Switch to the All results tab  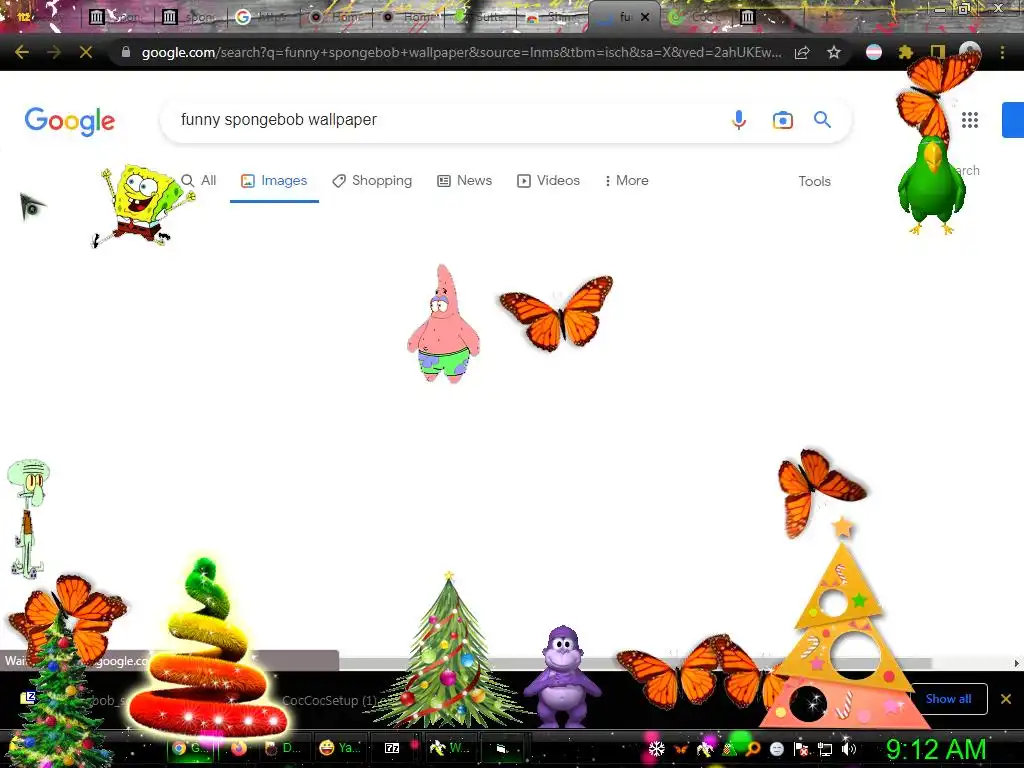(199, 181)
